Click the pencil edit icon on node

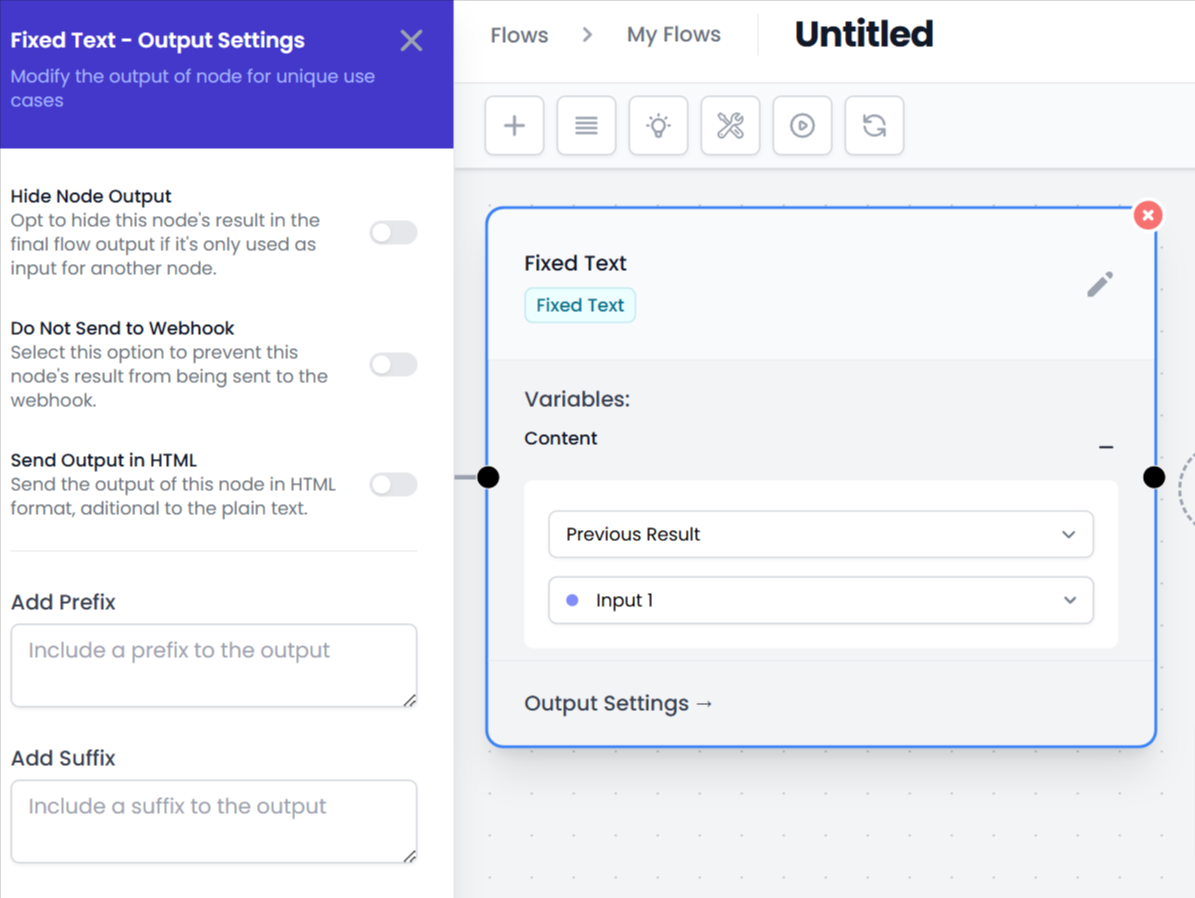[x=1100, y=284]
